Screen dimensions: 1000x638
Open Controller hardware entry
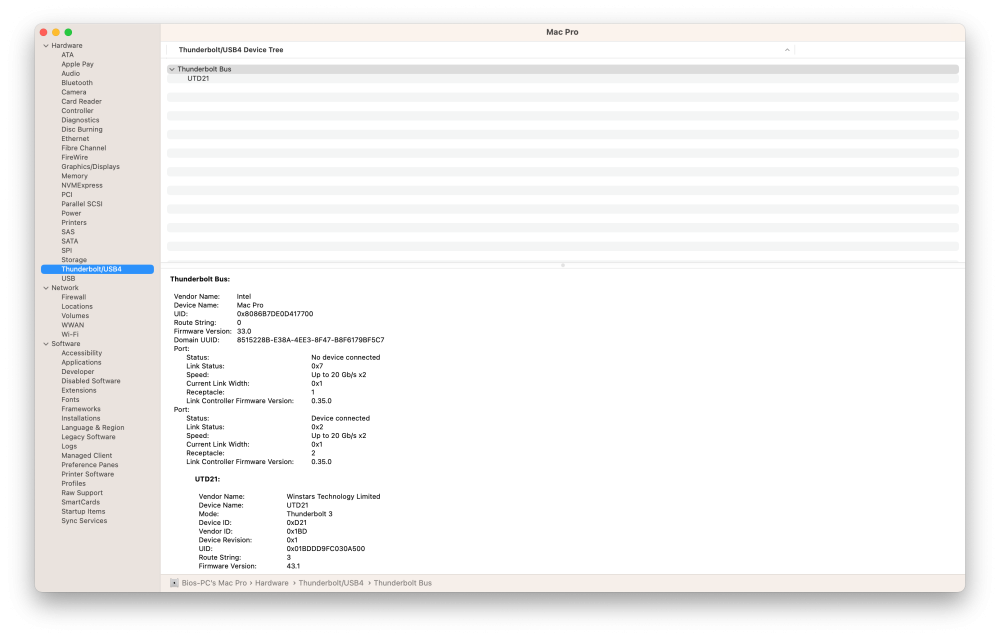(x=77, y=111)
